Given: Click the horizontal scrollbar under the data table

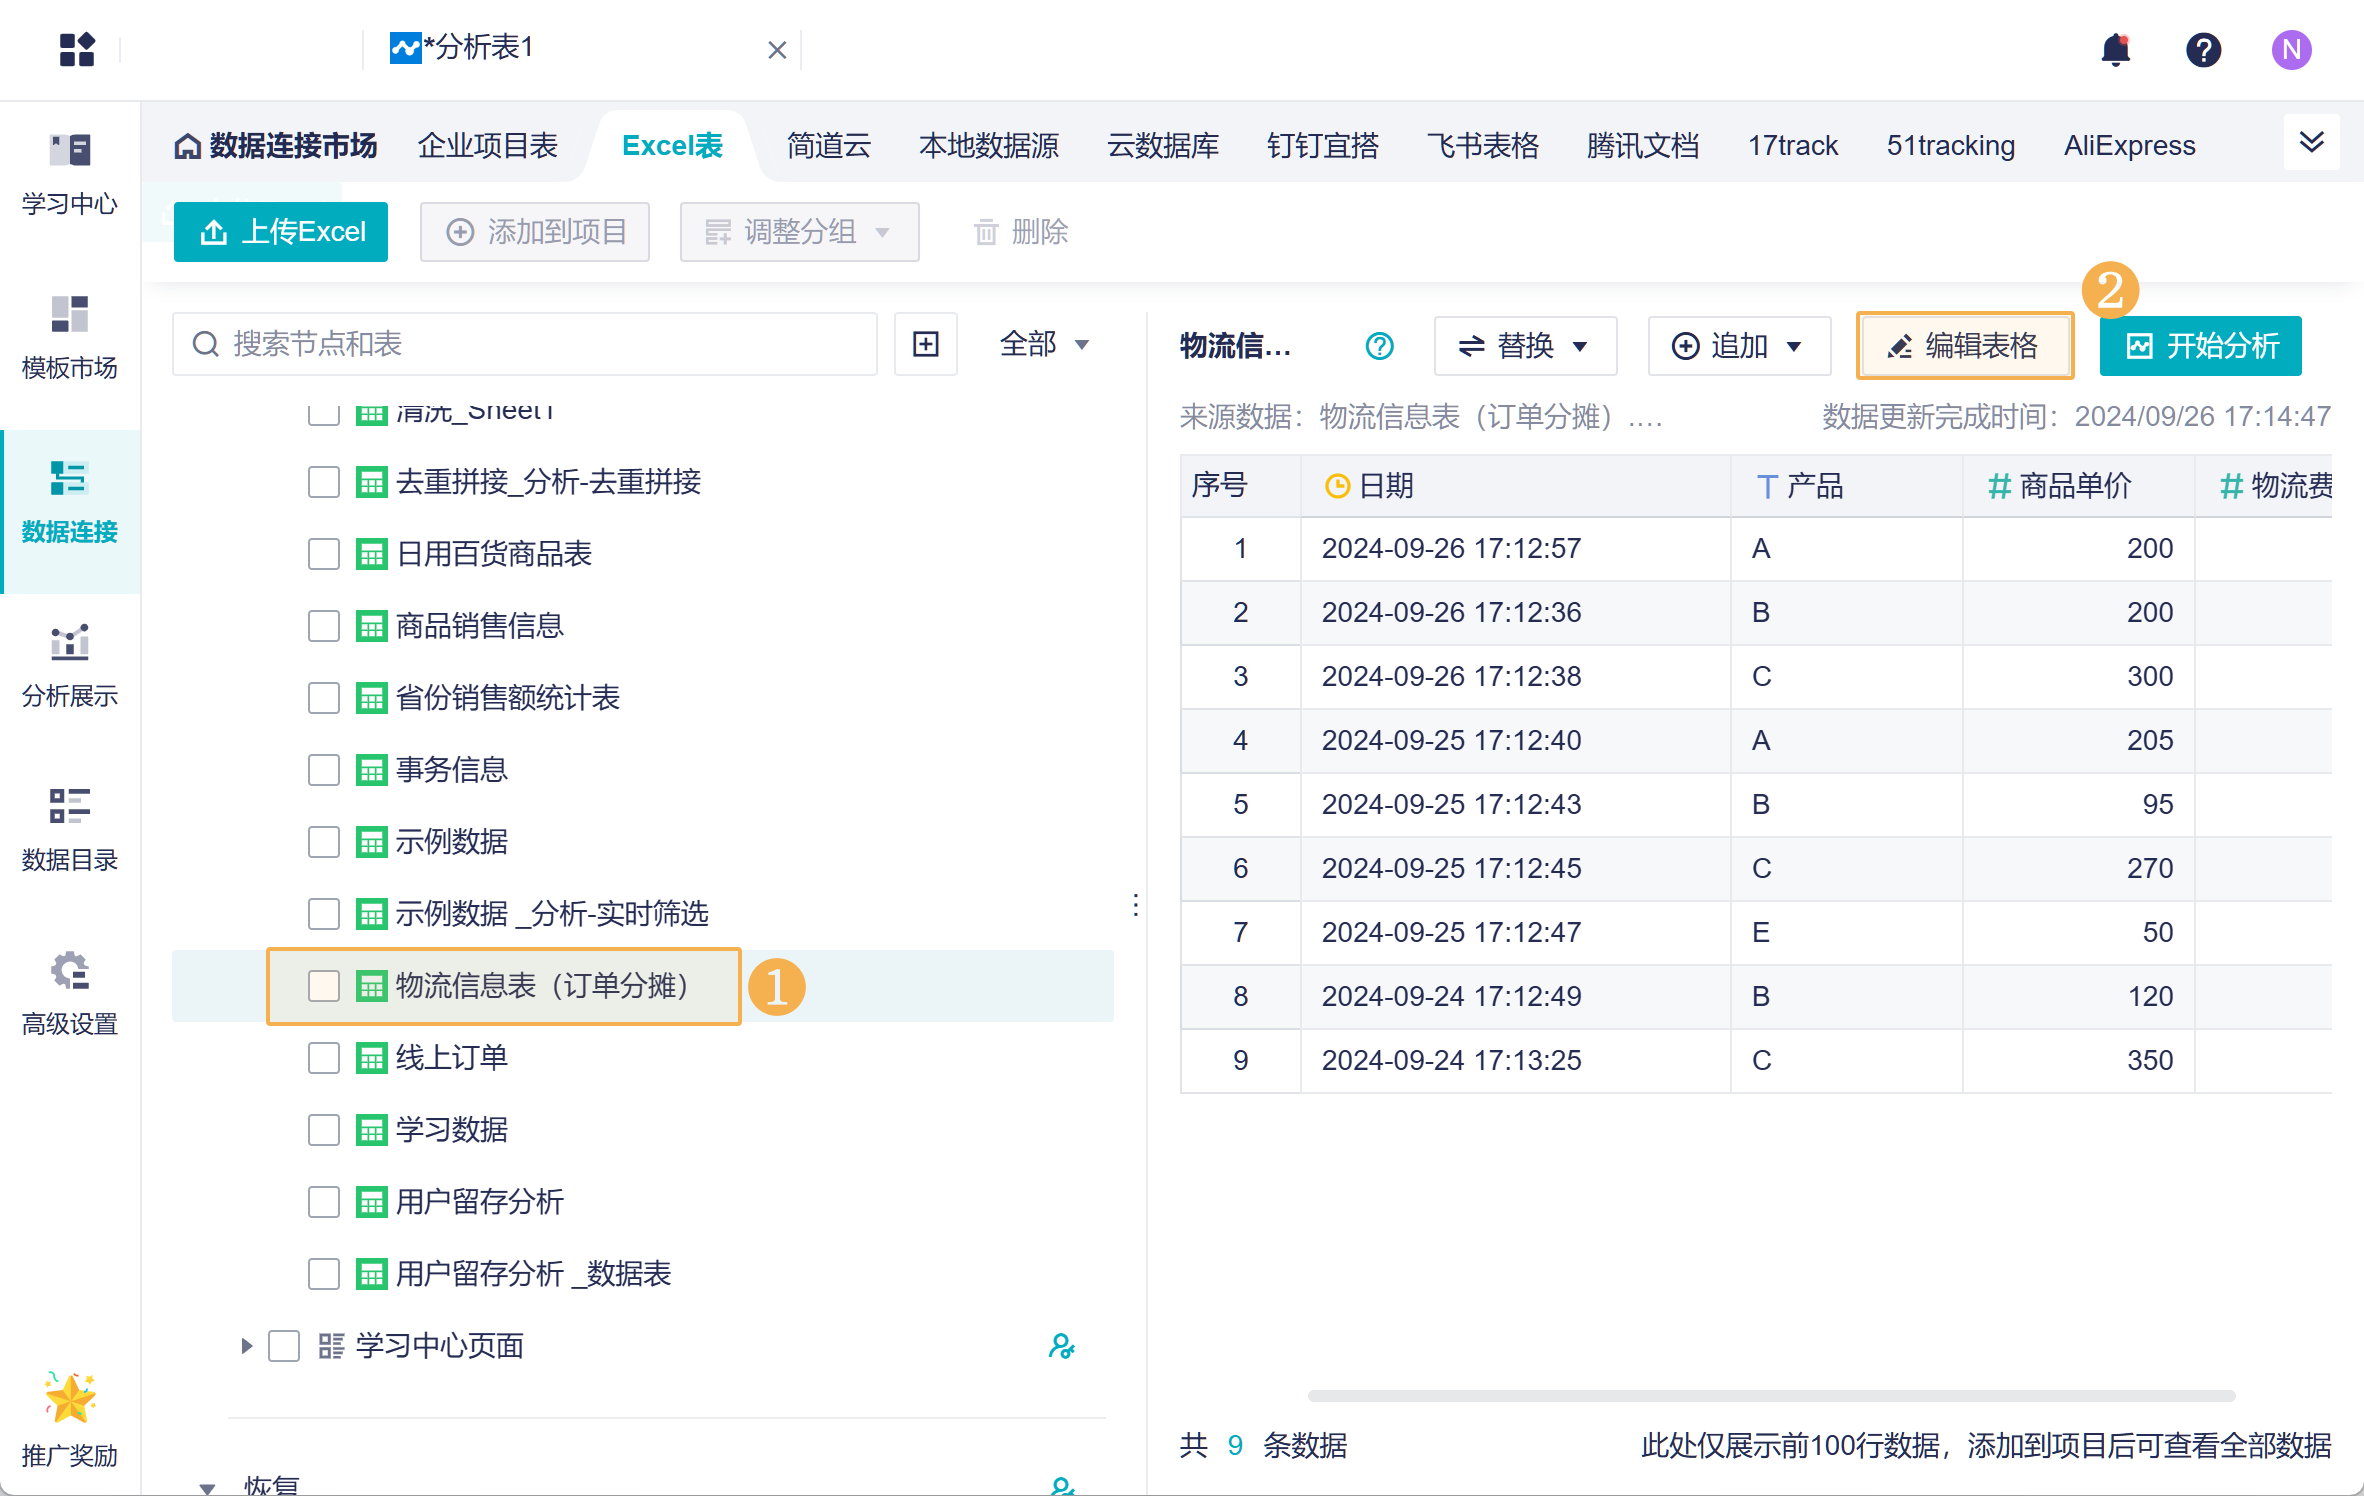Looking at the screenshot, I should [1770, 1395].
